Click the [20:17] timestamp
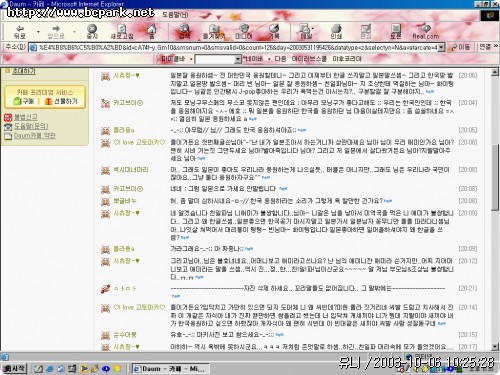The height and width of the screenshot is (375, 500). tap(468, 347)
